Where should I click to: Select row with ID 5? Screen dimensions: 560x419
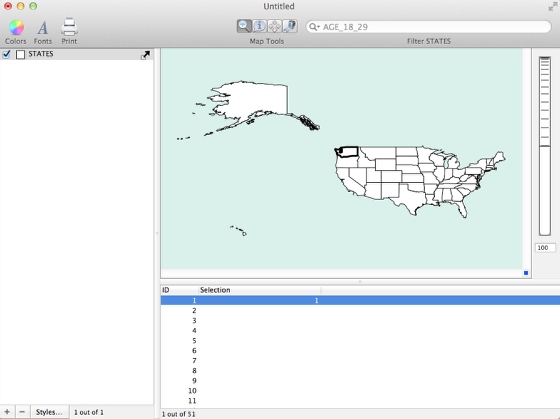coord(360,340)
